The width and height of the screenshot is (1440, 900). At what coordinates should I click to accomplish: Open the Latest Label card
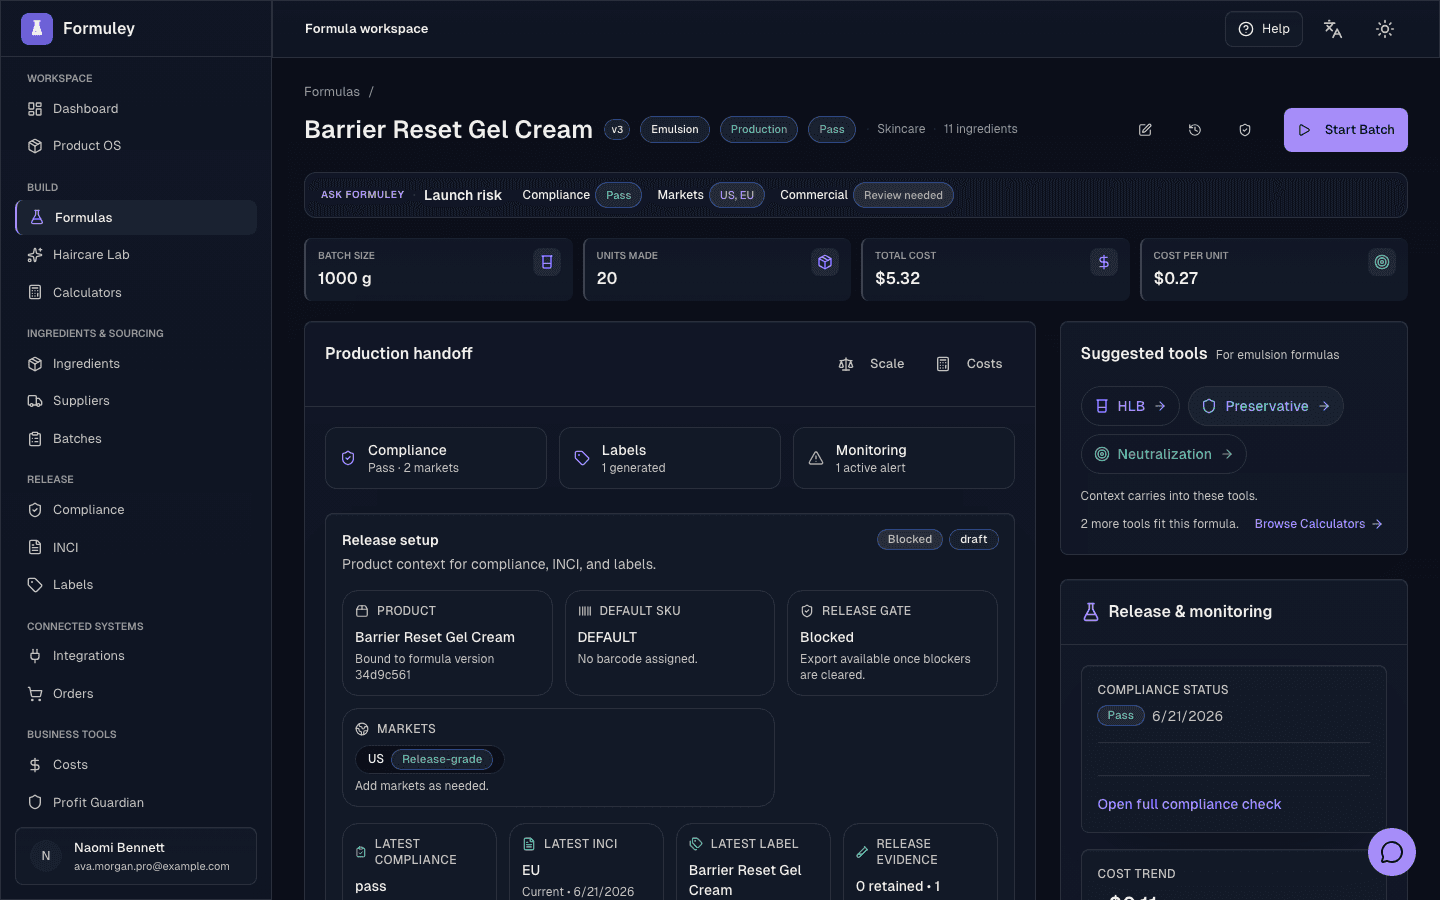point(753,862)
